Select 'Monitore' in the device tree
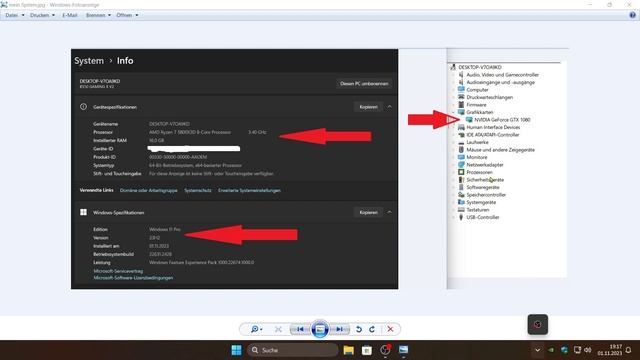 coord(477,157)
